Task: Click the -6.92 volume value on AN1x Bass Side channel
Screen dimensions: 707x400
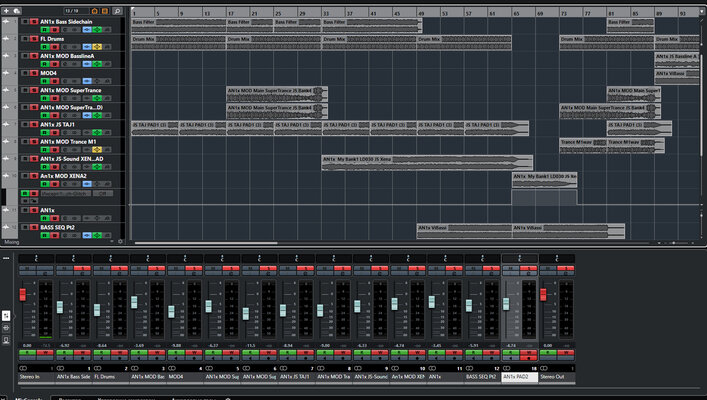Action: click(x=64, y=345)
